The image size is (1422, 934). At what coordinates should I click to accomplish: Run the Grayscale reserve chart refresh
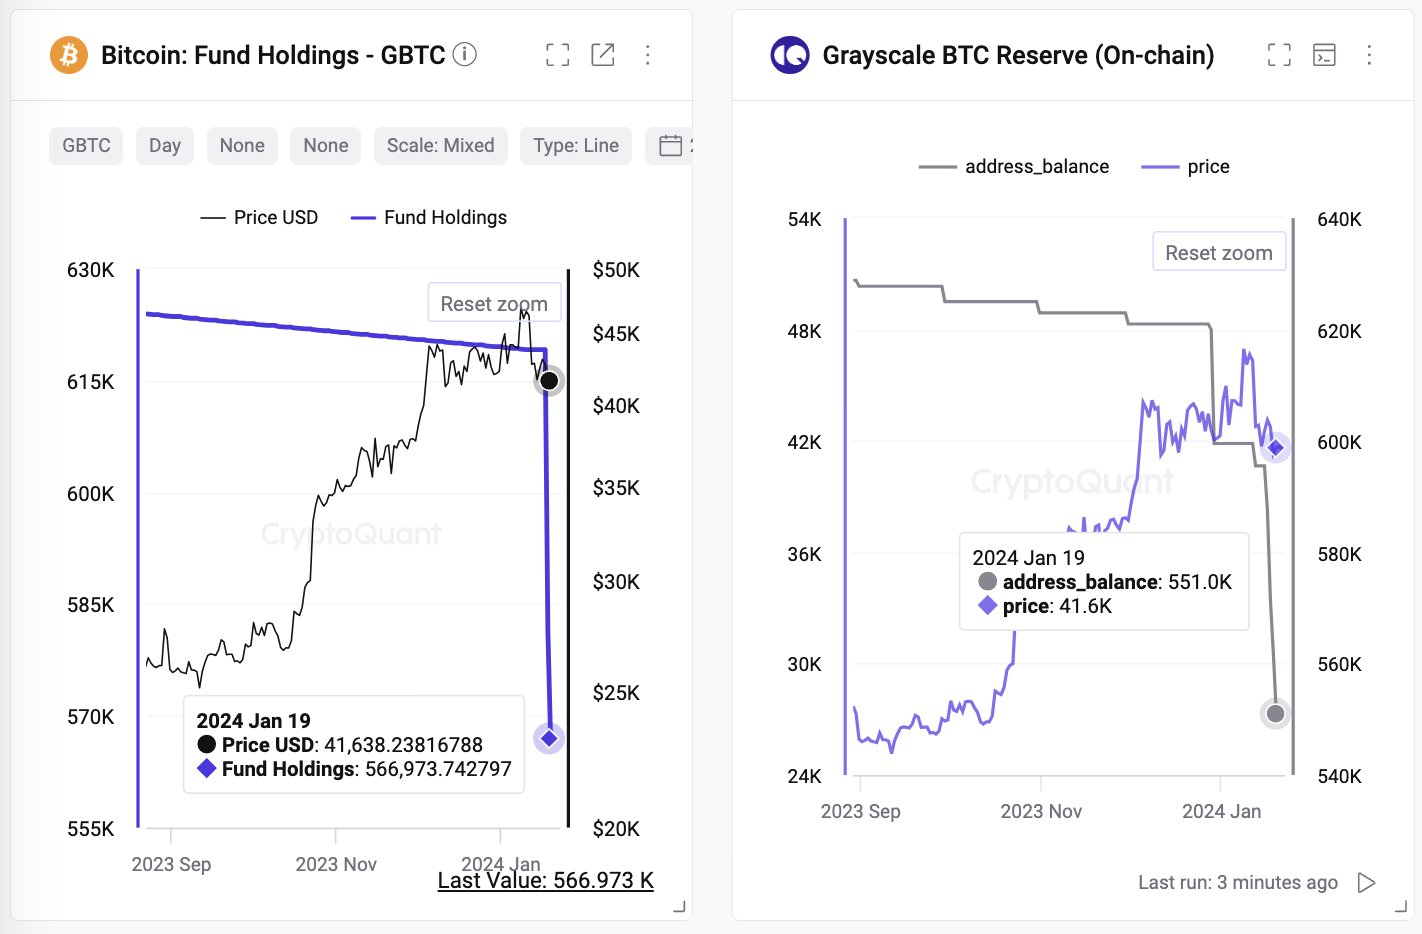[1367, 883]
